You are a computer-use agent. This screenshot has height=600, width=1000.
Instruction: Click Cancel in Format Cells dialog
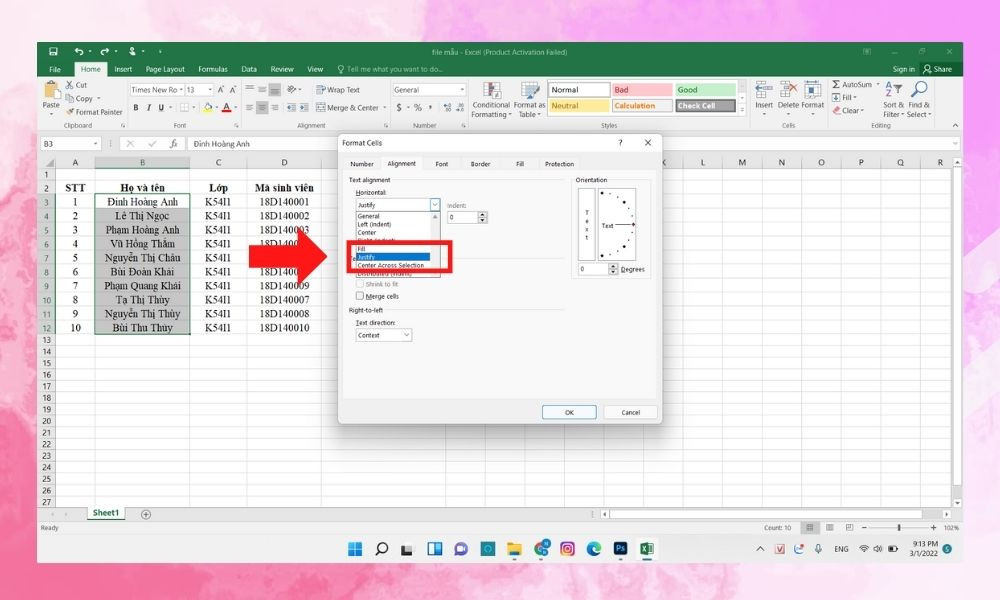(630, 412)
